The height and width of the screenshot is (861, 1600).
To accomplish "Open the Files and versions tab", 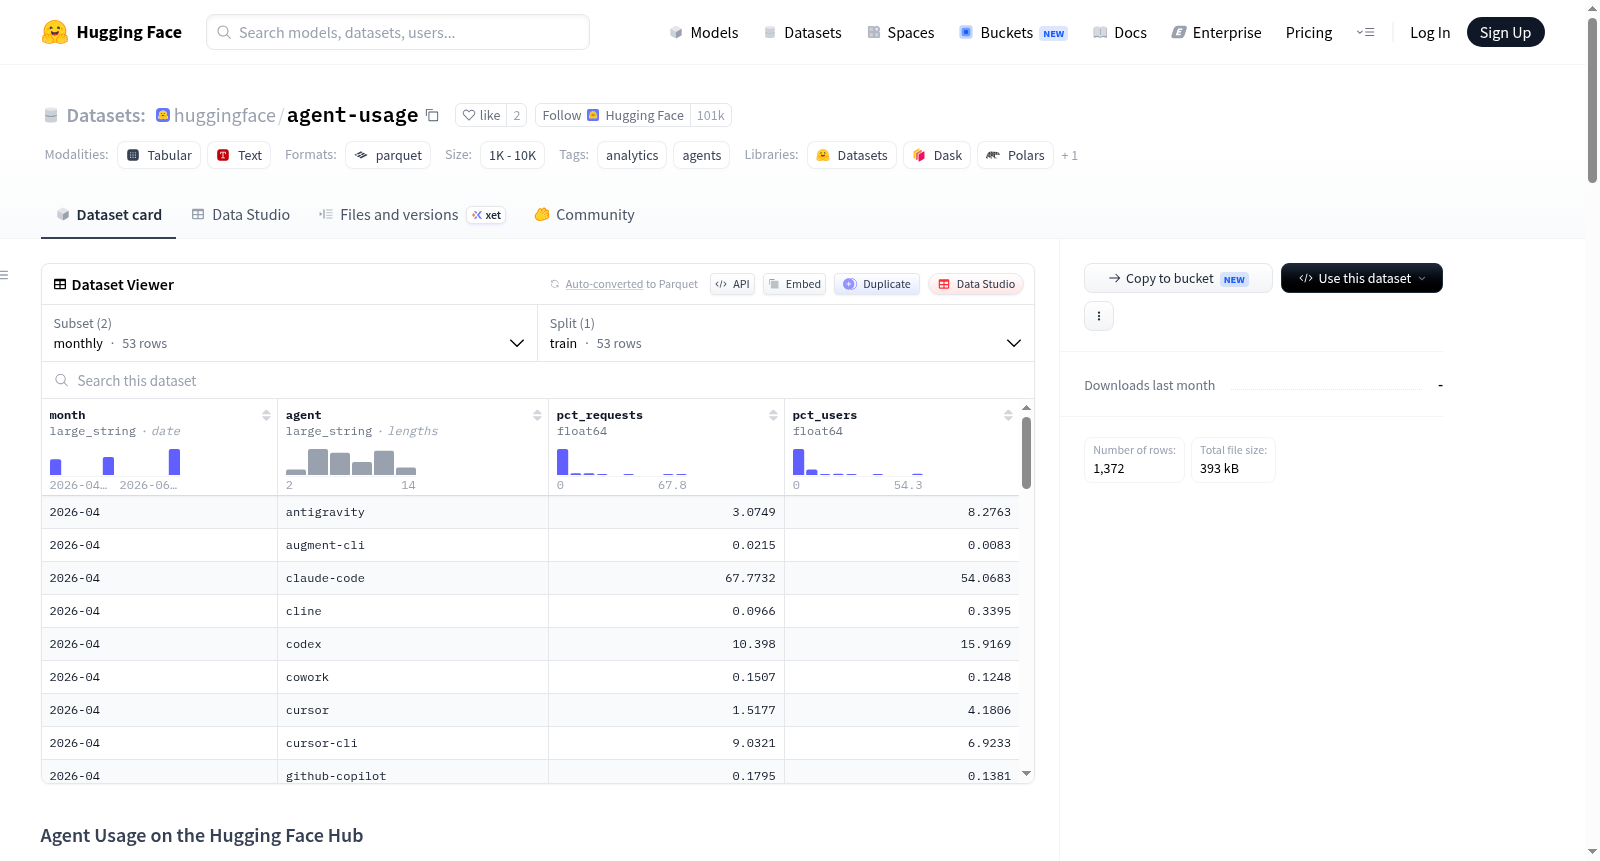I will pos(412,215).
